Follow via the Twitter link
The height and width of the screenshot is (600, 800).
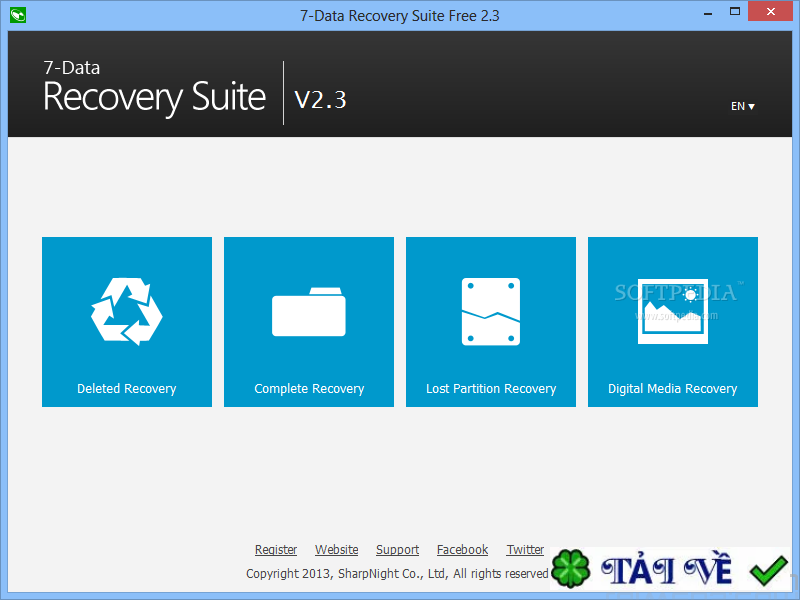(525, 549)
